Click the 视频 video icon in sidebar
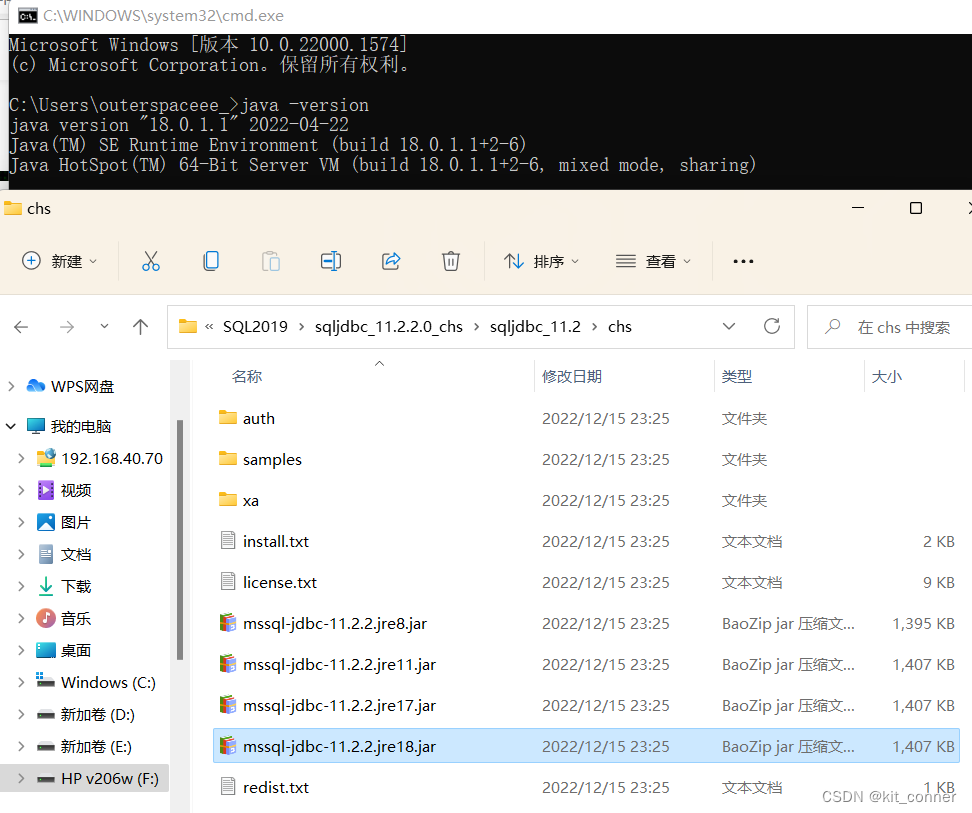 [x=46, y=490]
